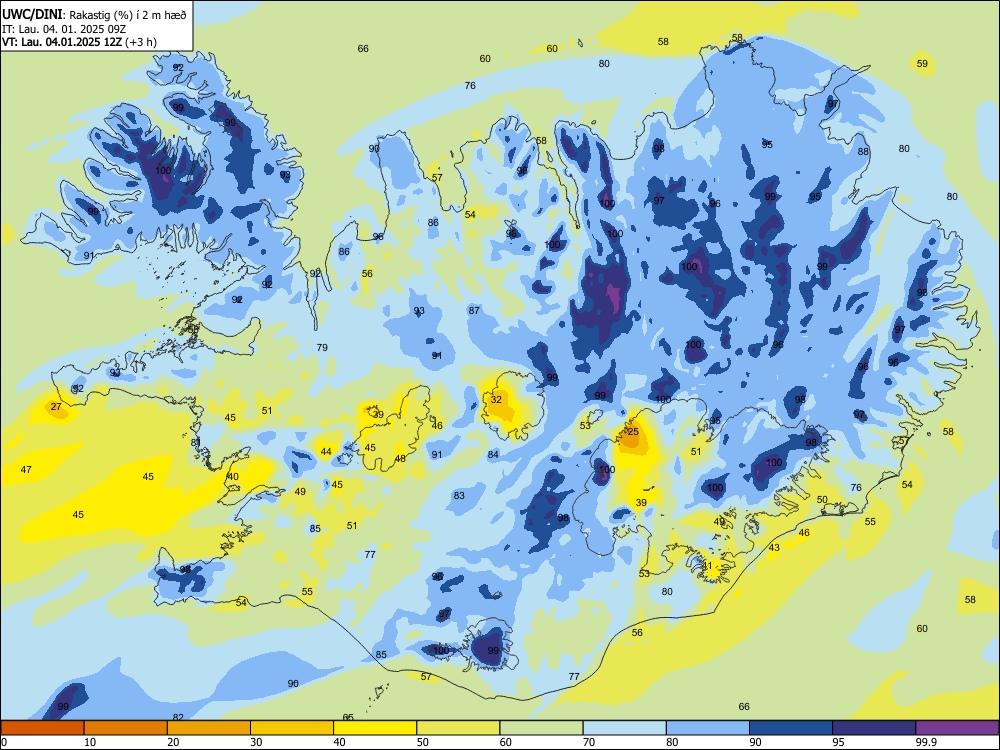1000x750 pixels.
Task: Click the 0–10 dark red legend swatch
Action: tap(42, 728)
